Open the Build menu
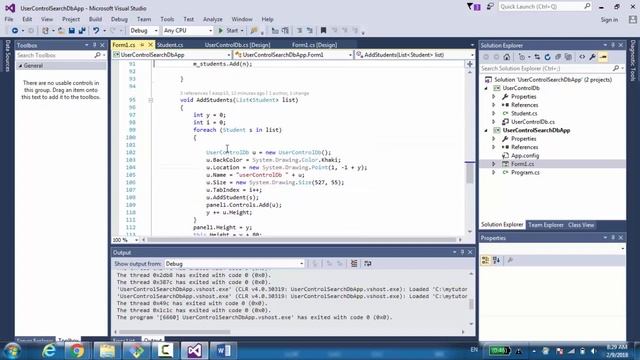The image size is (640, 360). click(x=95, y=19)
